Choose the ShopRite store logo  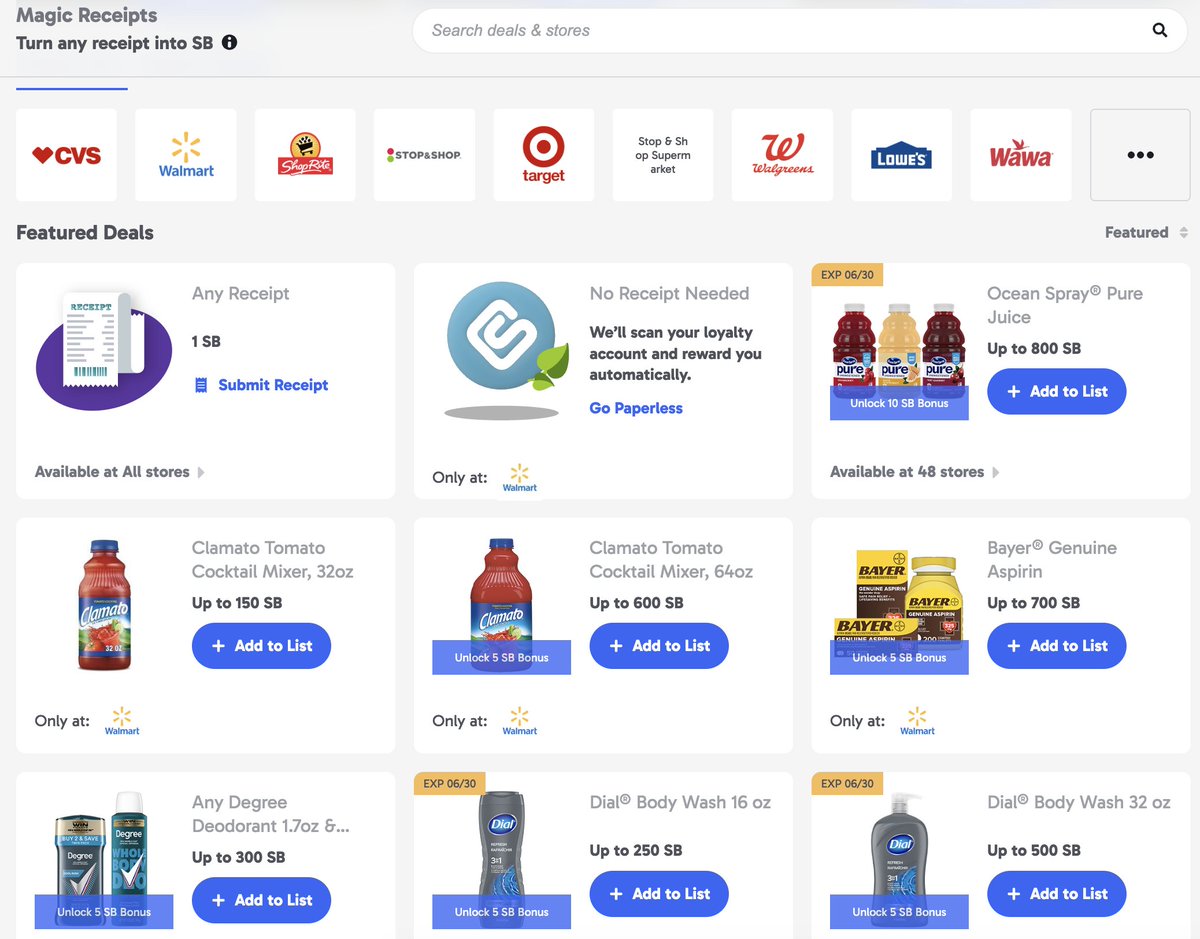point(305,155)
